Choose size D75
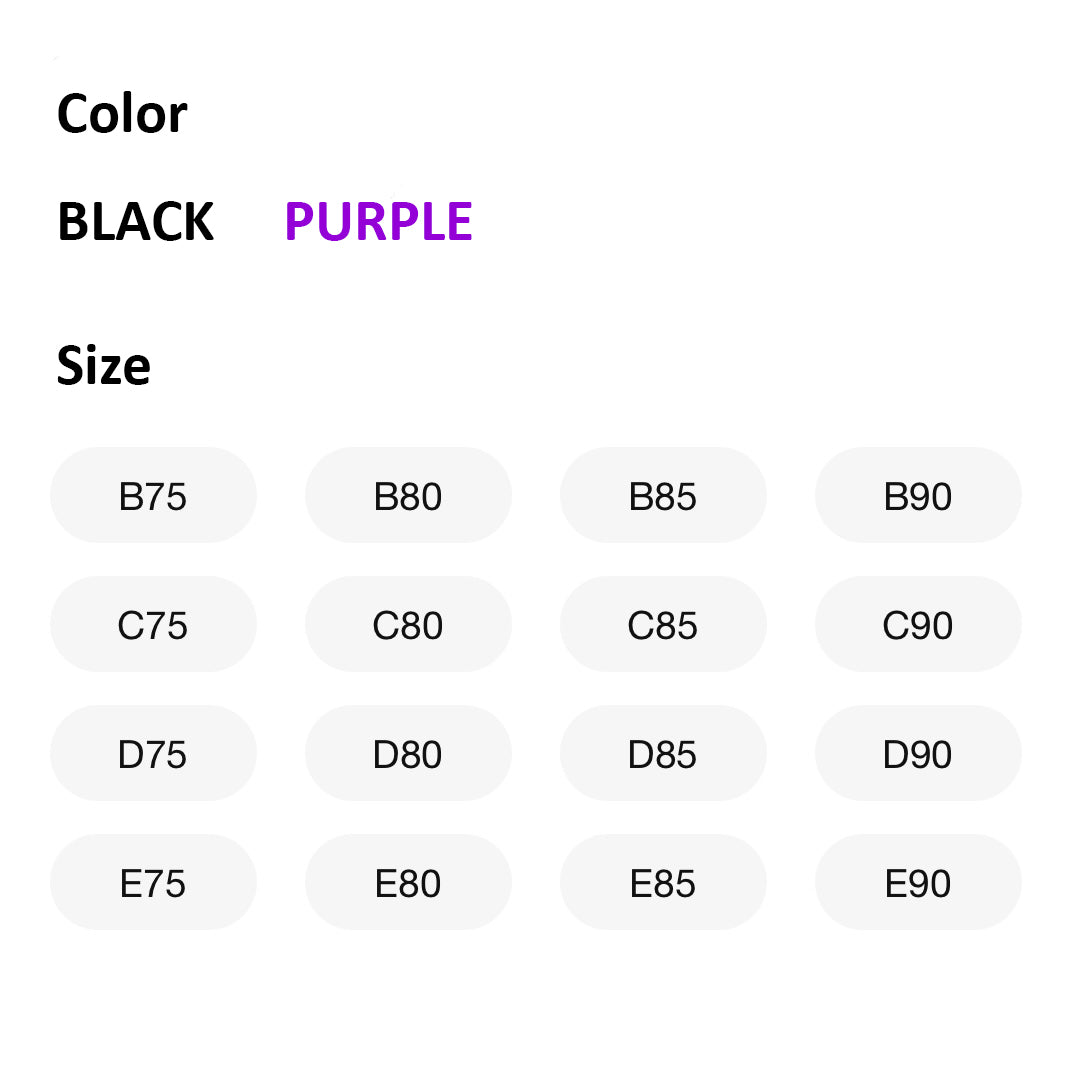The width and height of the screenshot is (1086, 1074). point(153,754)
